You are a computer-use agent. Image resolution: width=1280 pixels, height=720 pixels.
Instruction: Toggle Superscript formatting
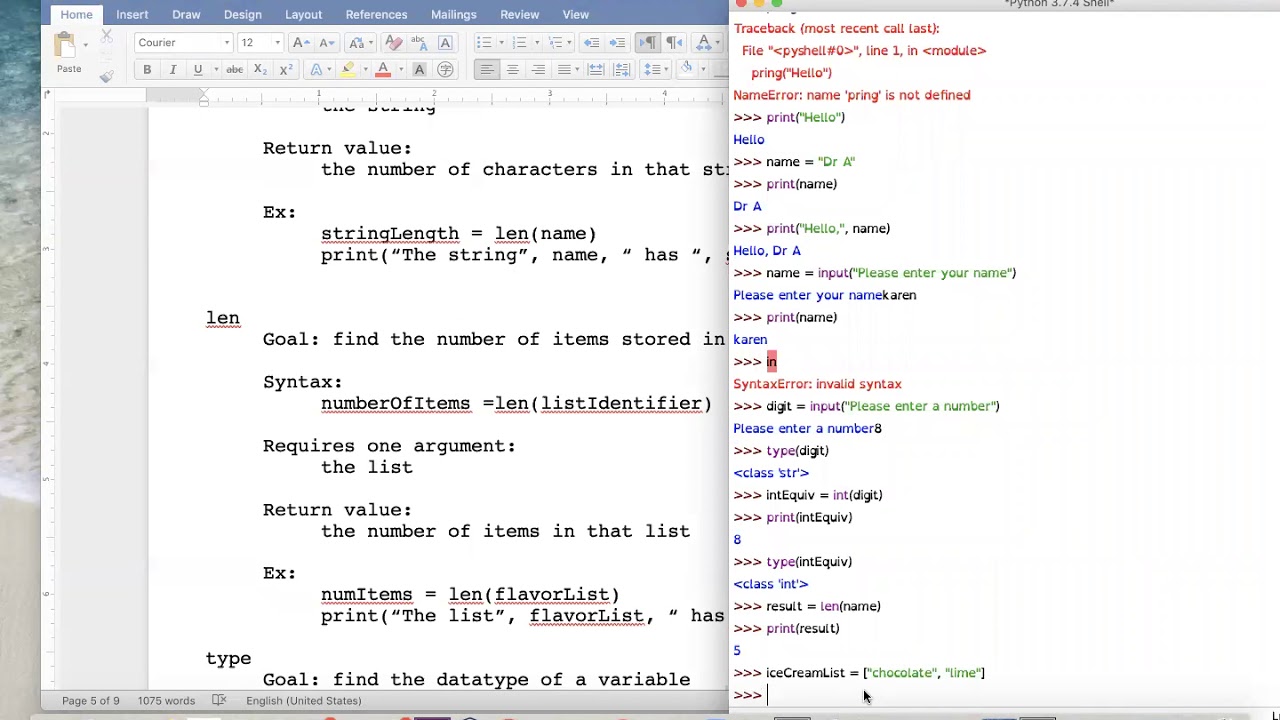[x=286, y=69]
